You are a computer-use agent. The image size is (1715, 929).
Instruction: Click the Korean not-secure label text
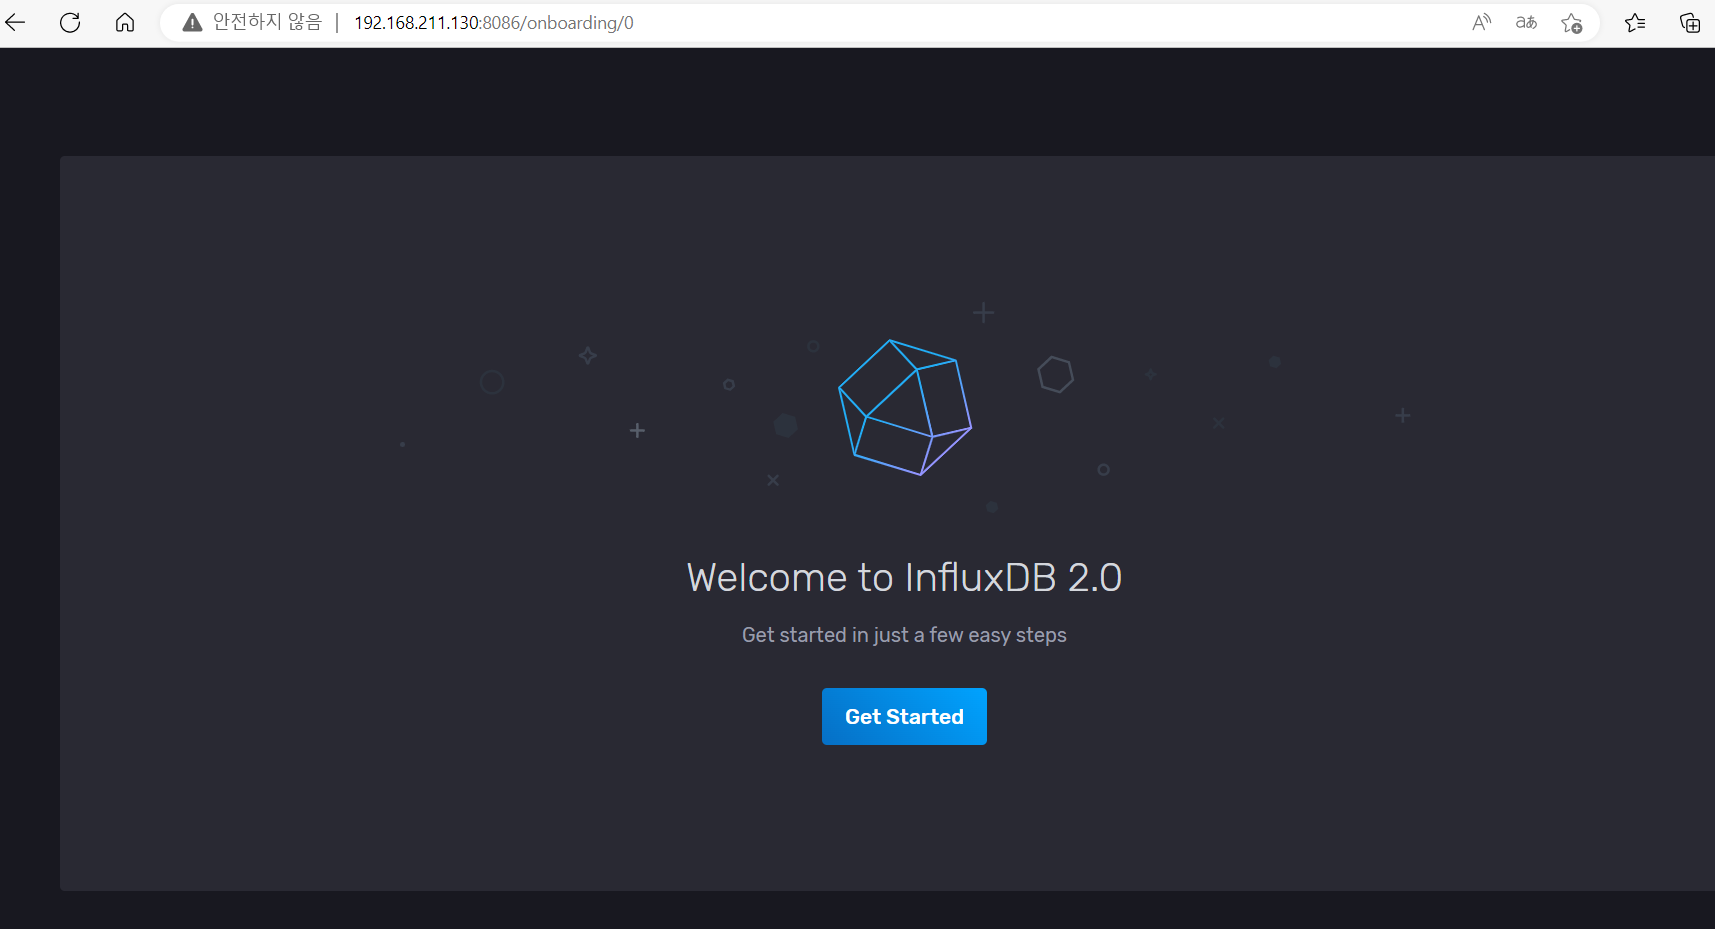(267, 22)
